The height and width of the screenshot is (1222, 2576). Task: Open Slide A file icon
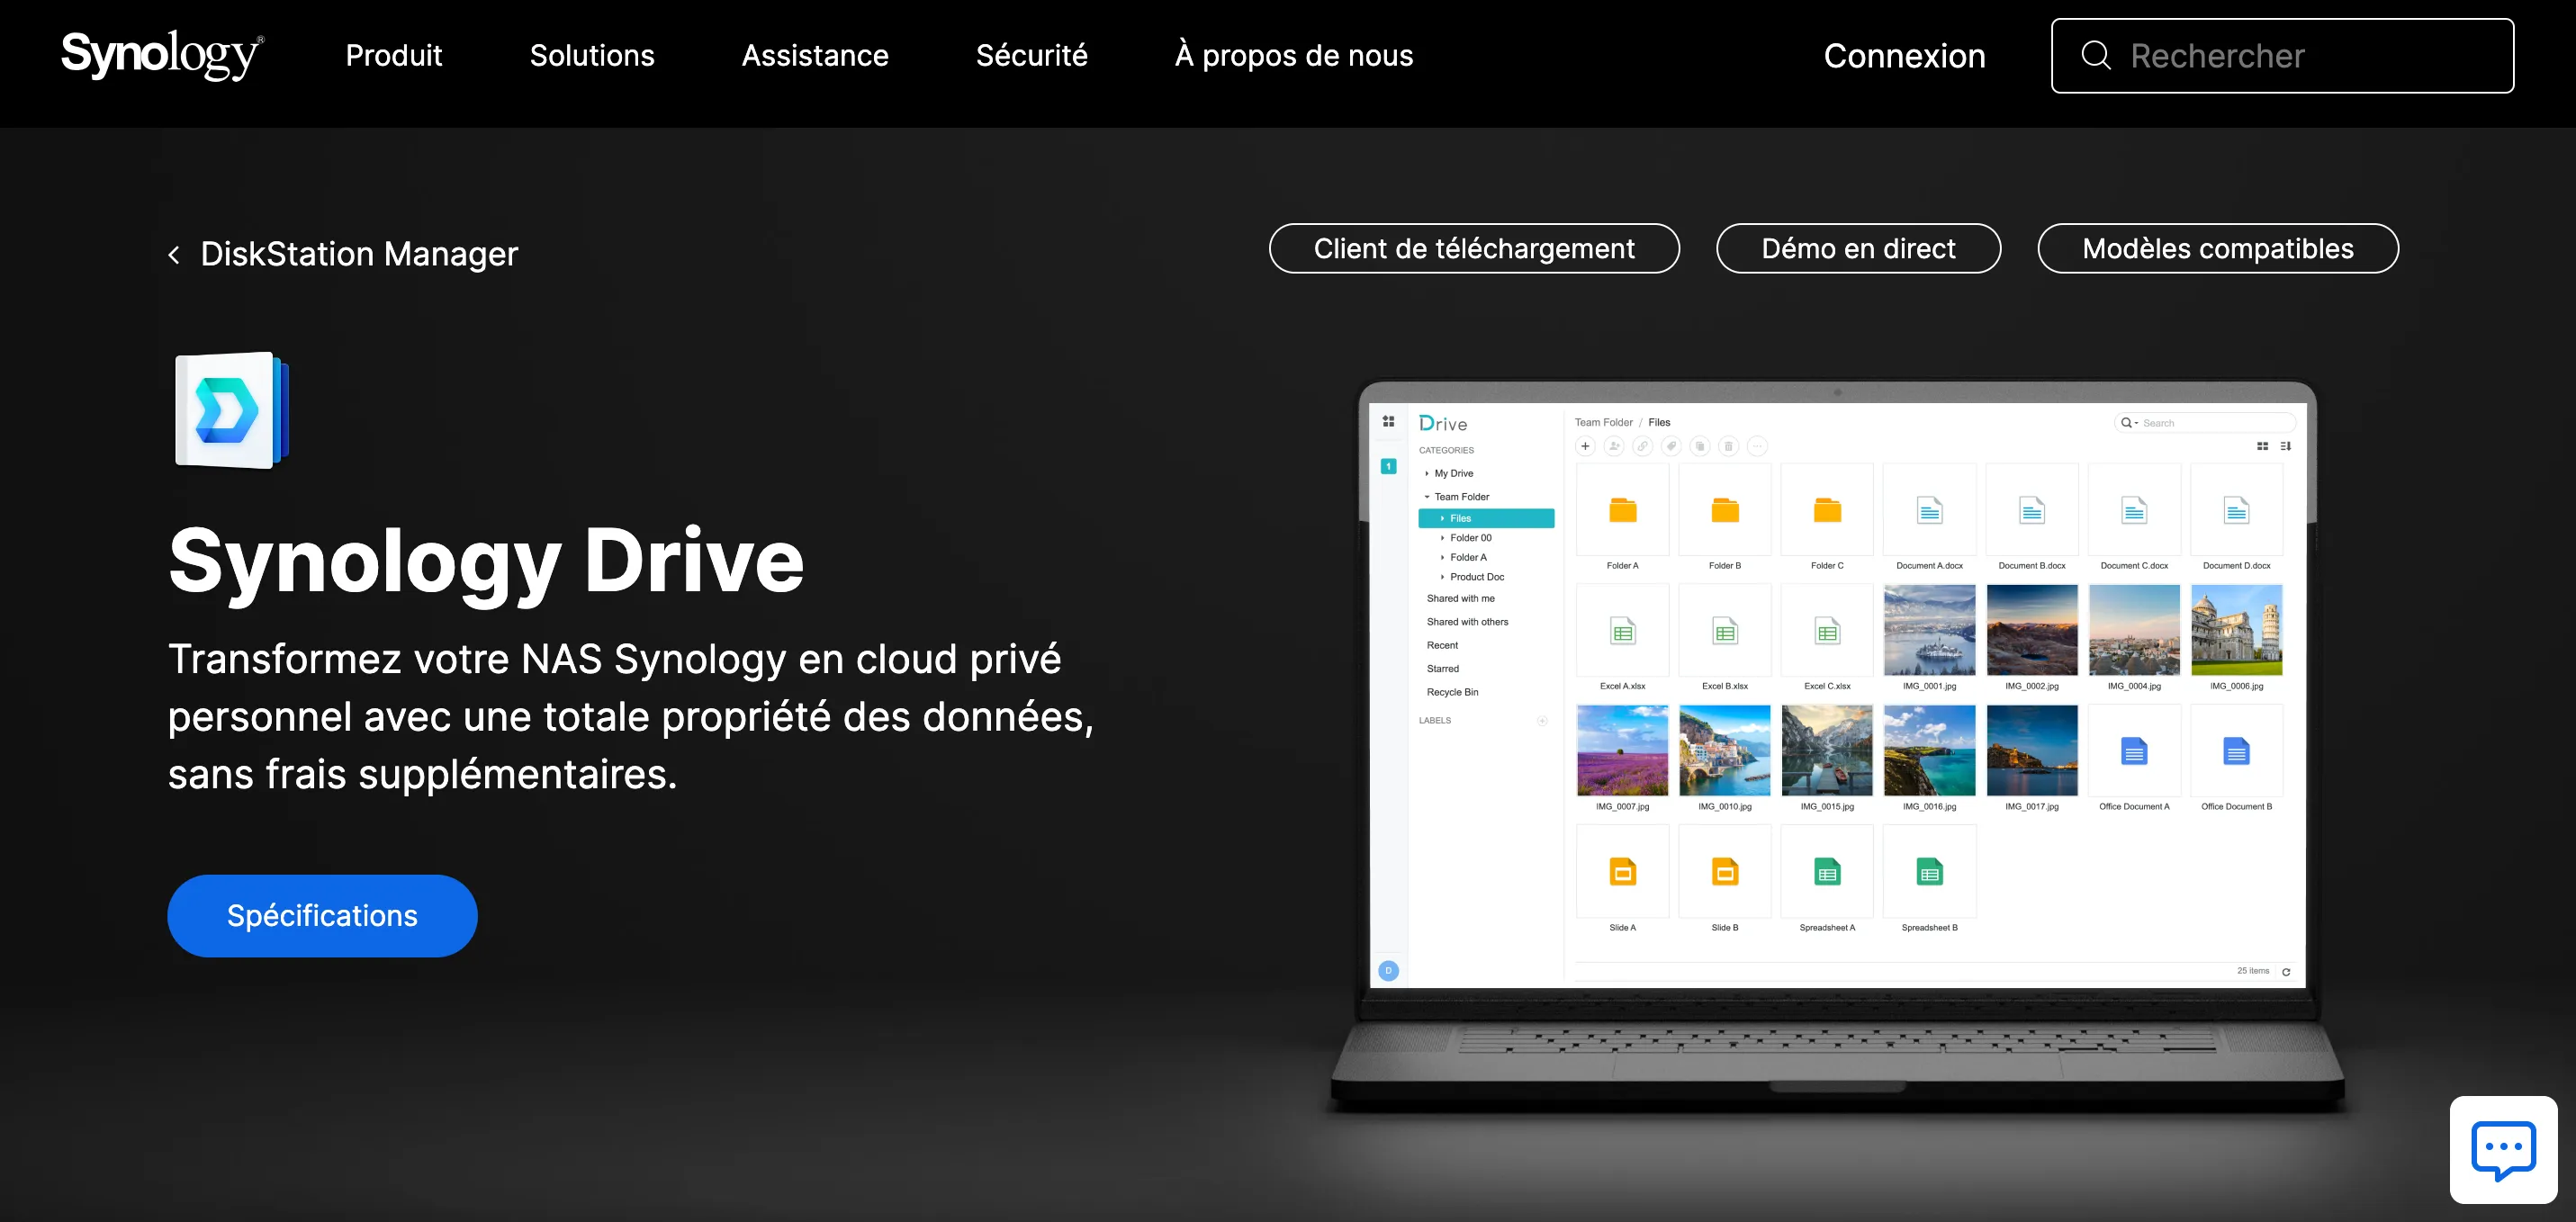[x=1622, y=872]
